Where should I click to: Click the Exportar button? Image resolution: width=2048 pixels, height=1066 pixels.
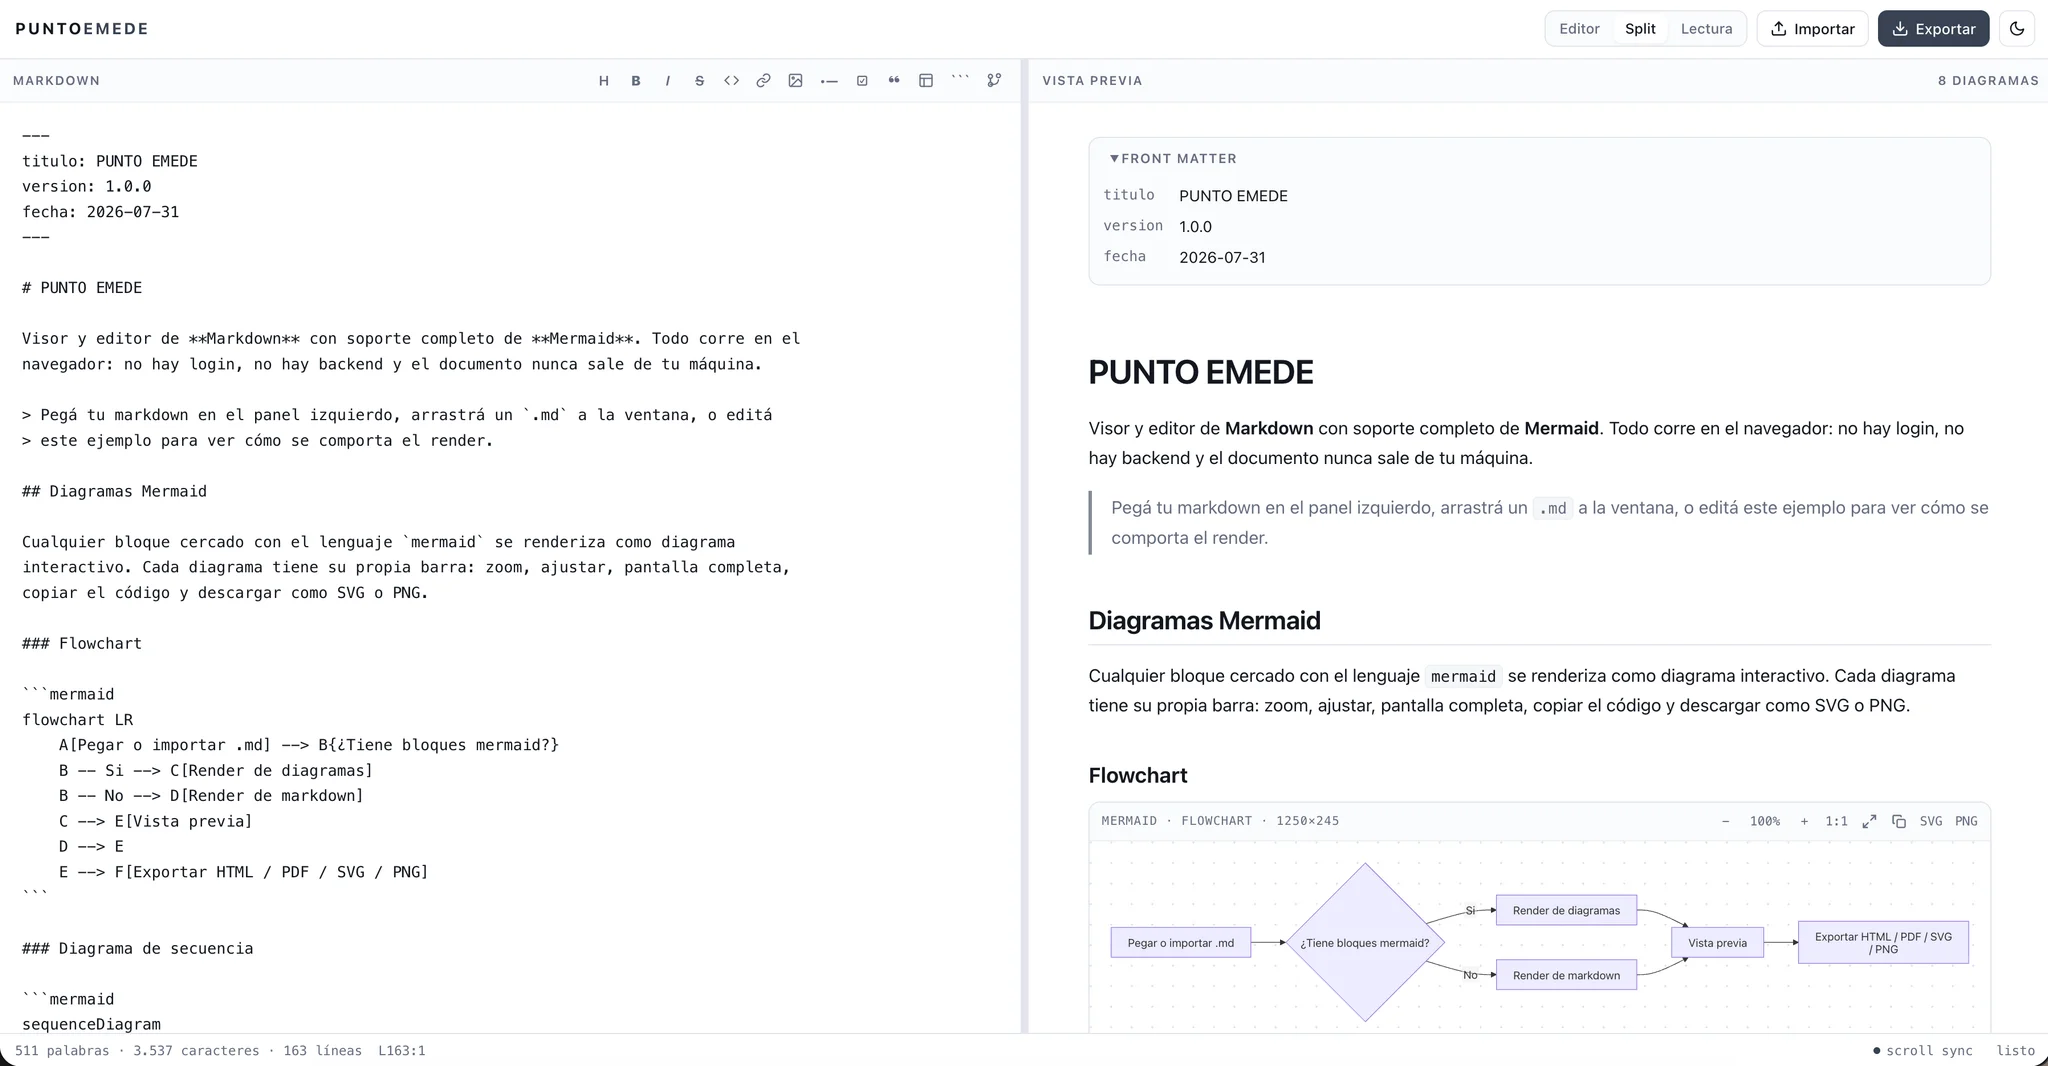pos(1933,29)
